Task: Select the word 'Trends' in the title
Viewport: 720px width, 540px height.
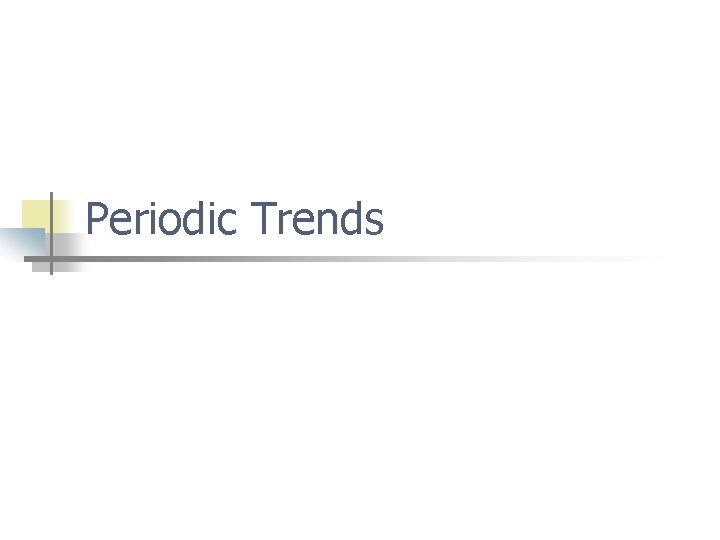Action: (317, 218)
